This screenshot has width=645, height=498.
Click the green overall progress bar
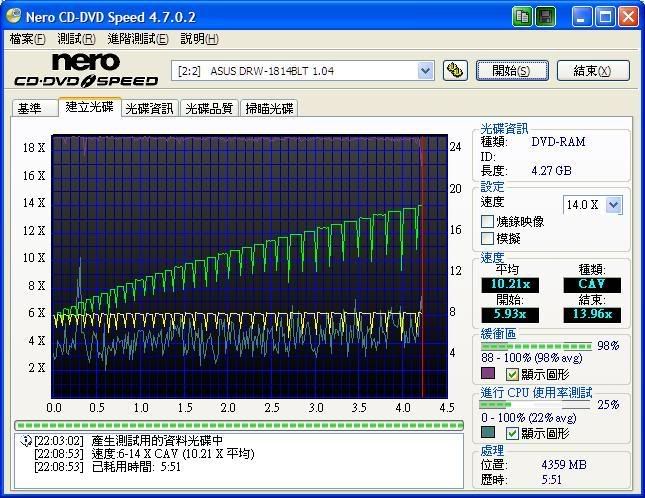click(x=239, y=425)
